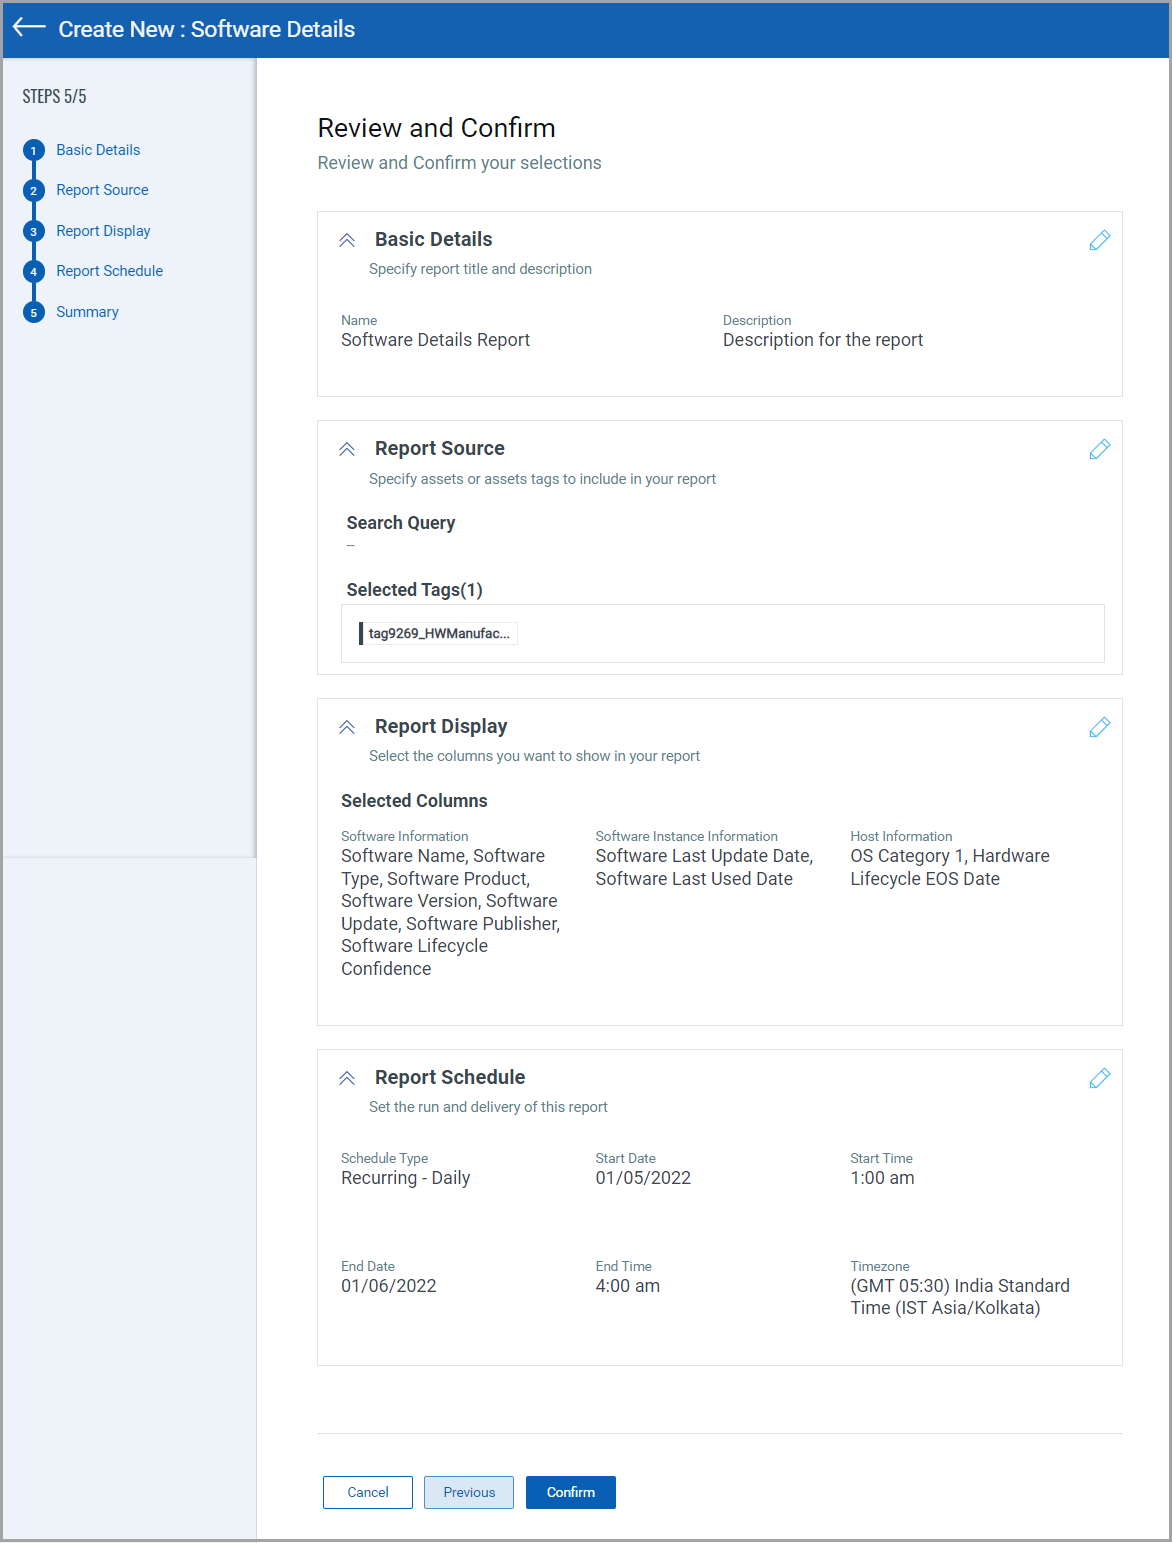Click the edit pencil for Report Schedule
The image size is (1172, 1543).
1099,1078
